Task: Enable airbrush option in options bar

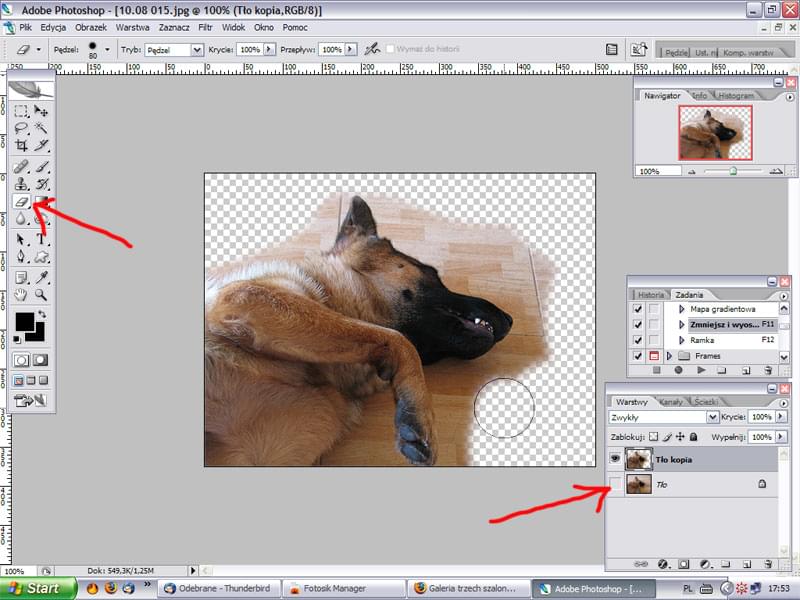Action: [x=372, y=49]
